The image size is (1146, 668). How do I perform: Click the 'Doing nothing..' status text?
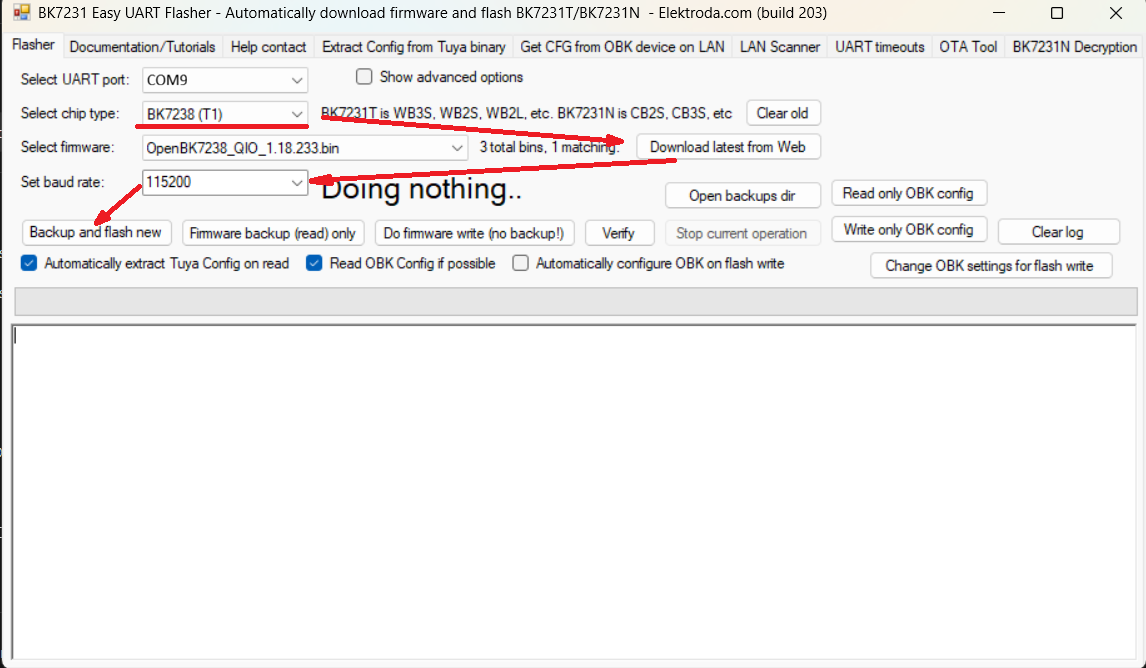[x=421, y=190]
